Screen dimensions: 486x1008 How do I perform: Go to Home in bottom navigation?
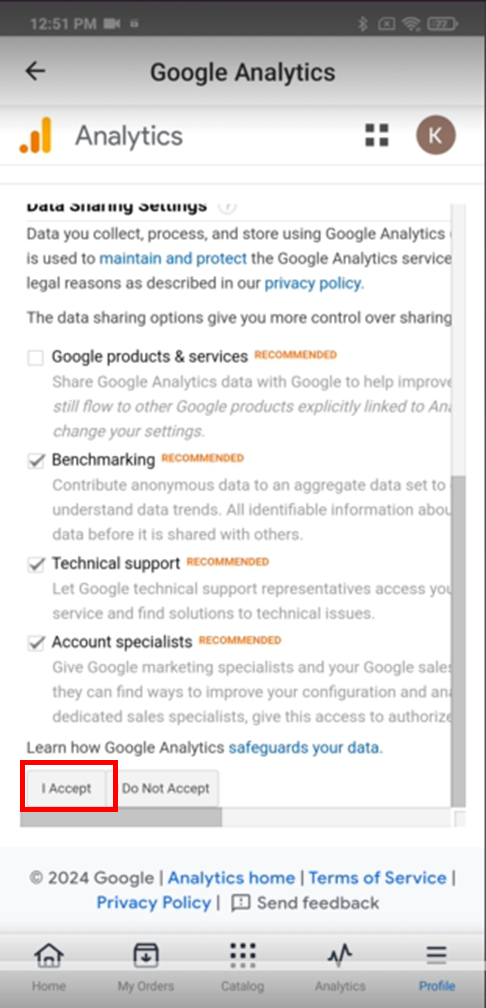coord(49,967)
